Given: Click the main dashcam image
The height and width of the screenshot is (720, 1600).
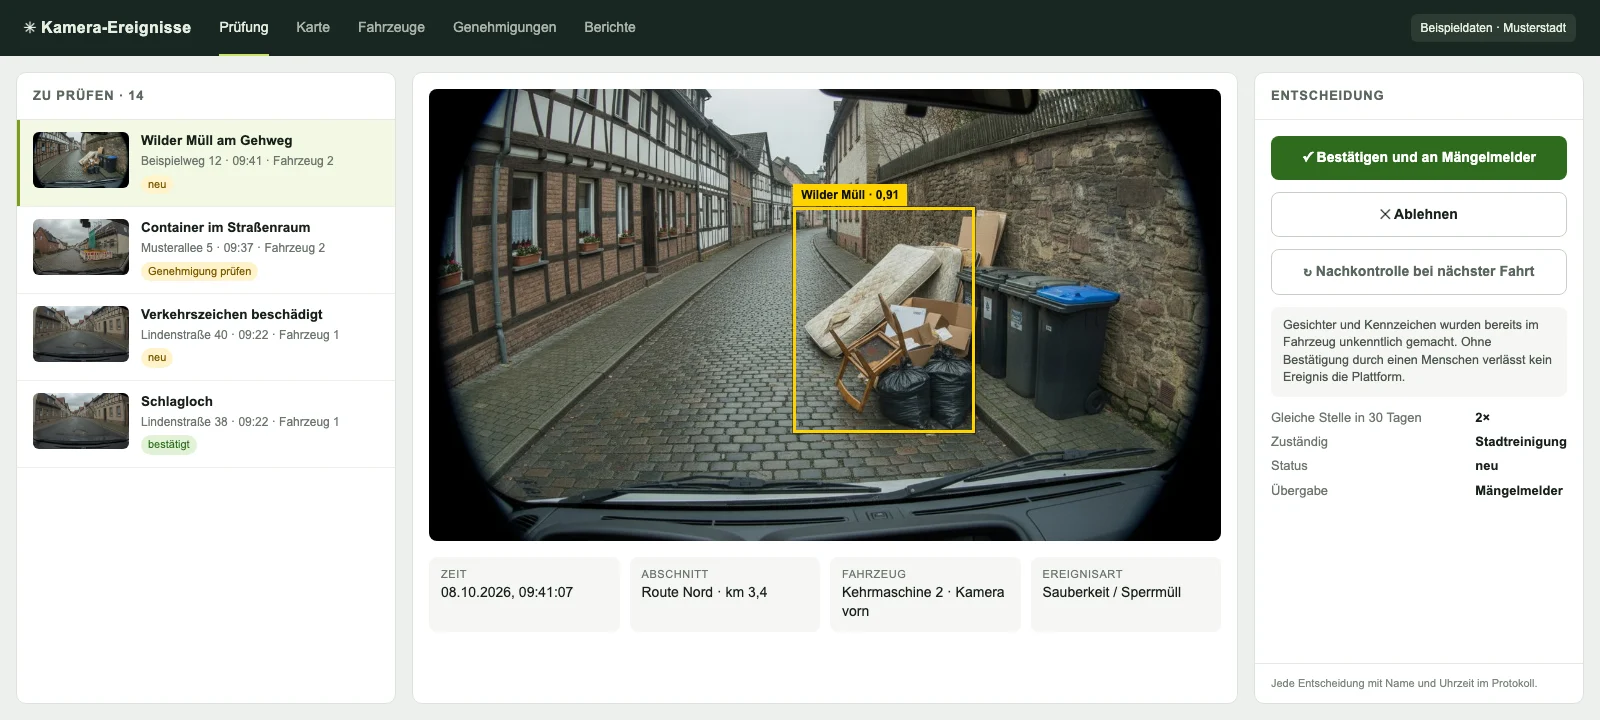Looking at the screenshot, I should [825, 315].
